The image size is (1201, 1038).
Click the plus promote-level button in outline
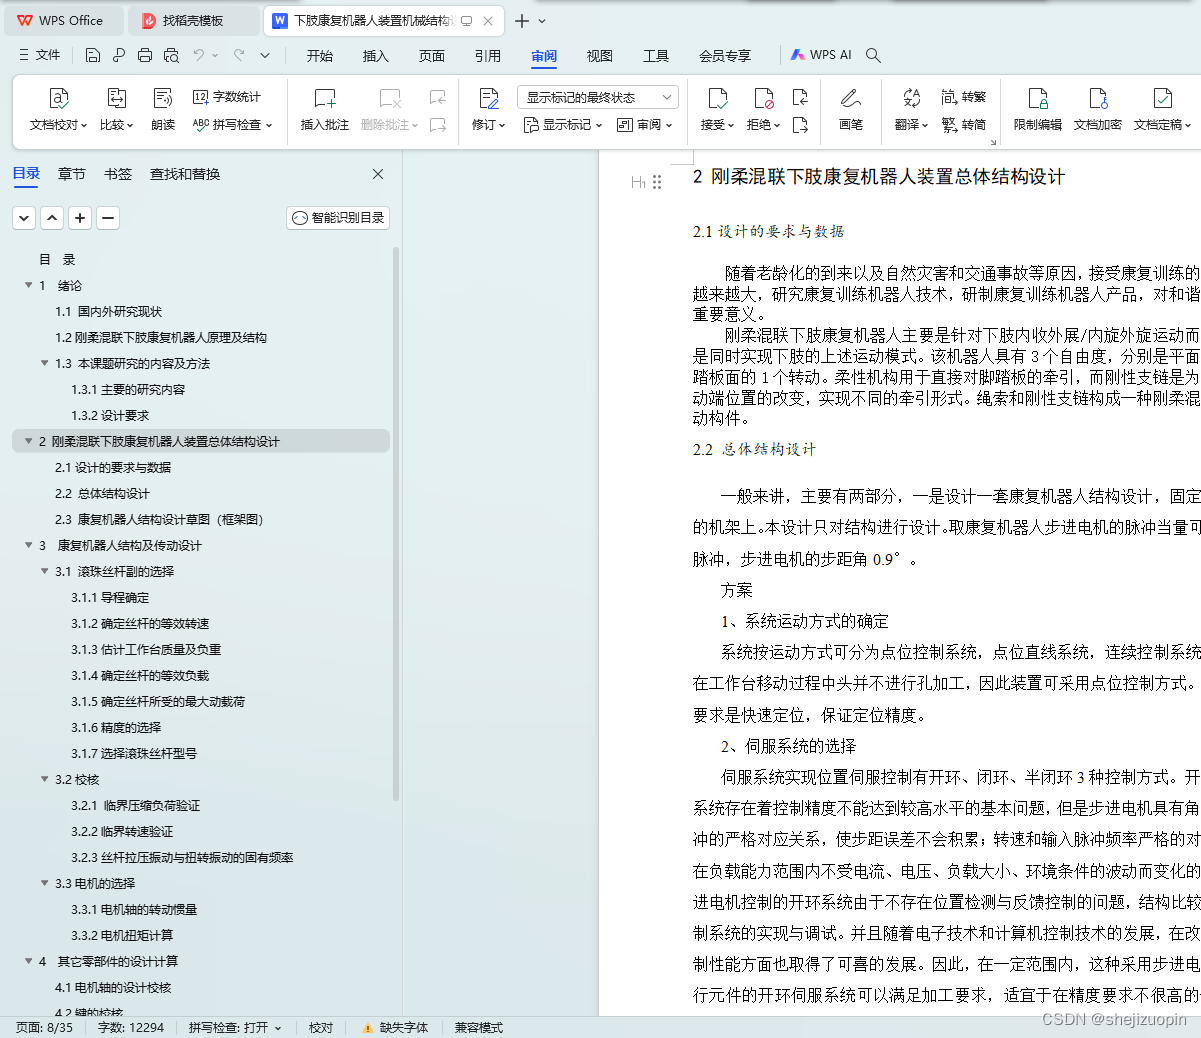pos(80,217)
